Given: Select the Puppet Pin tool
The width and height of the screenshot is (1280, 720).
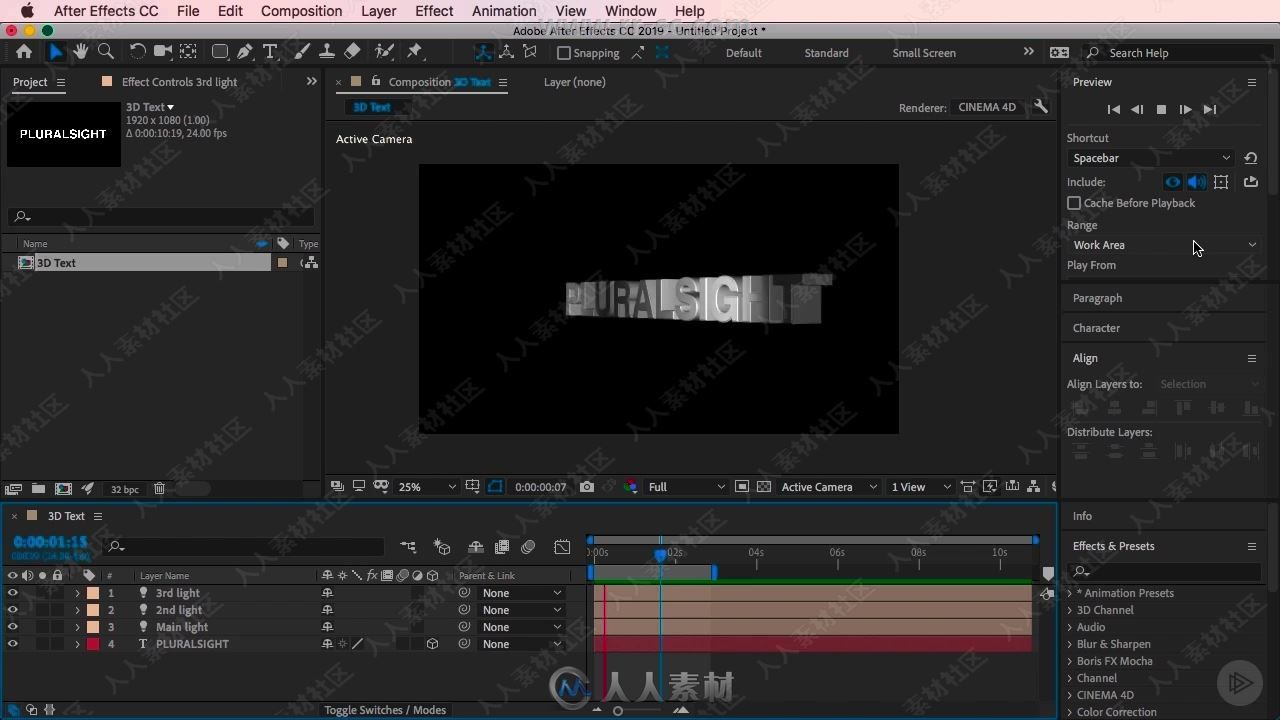Looking at the screenshot, I should [415, 52].
